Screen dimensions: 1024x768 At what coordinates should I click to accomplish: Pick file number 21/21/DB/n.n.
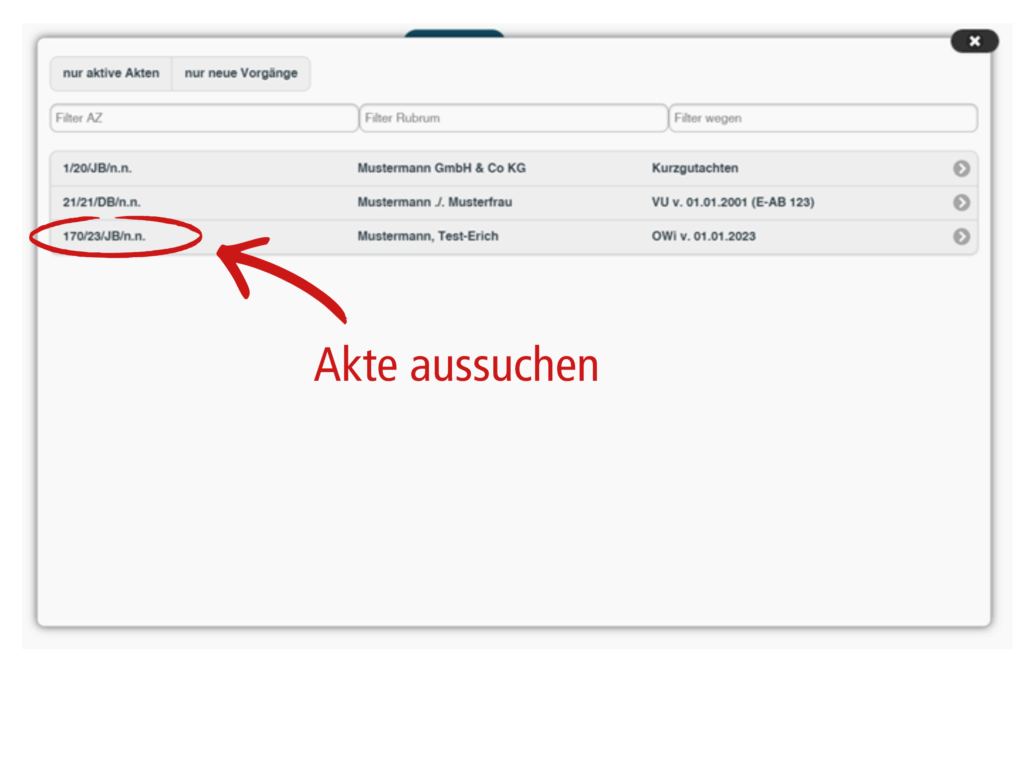[x=101, y=203]
